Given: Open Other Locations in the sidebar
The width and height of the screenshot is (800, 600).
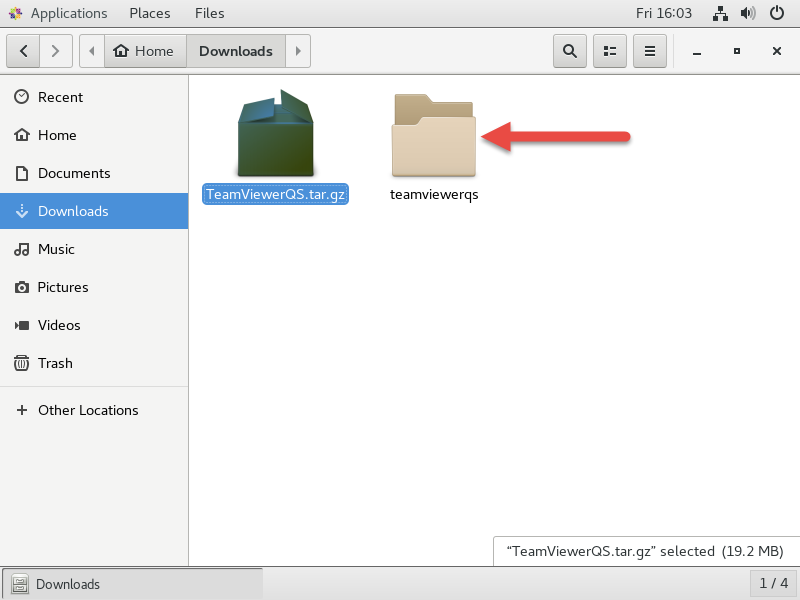Looking at the screenshot, I should coord(94,410).
